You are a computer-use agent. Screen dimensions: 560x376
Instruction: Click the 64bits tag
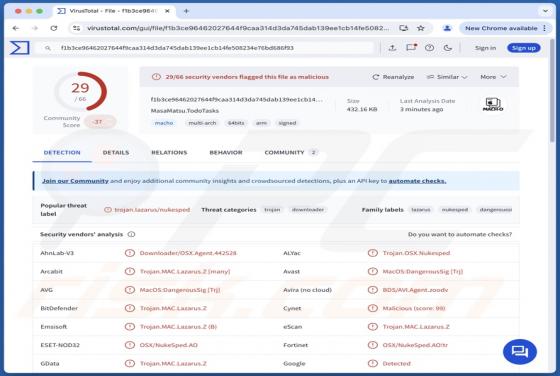(x=236, y=123)
